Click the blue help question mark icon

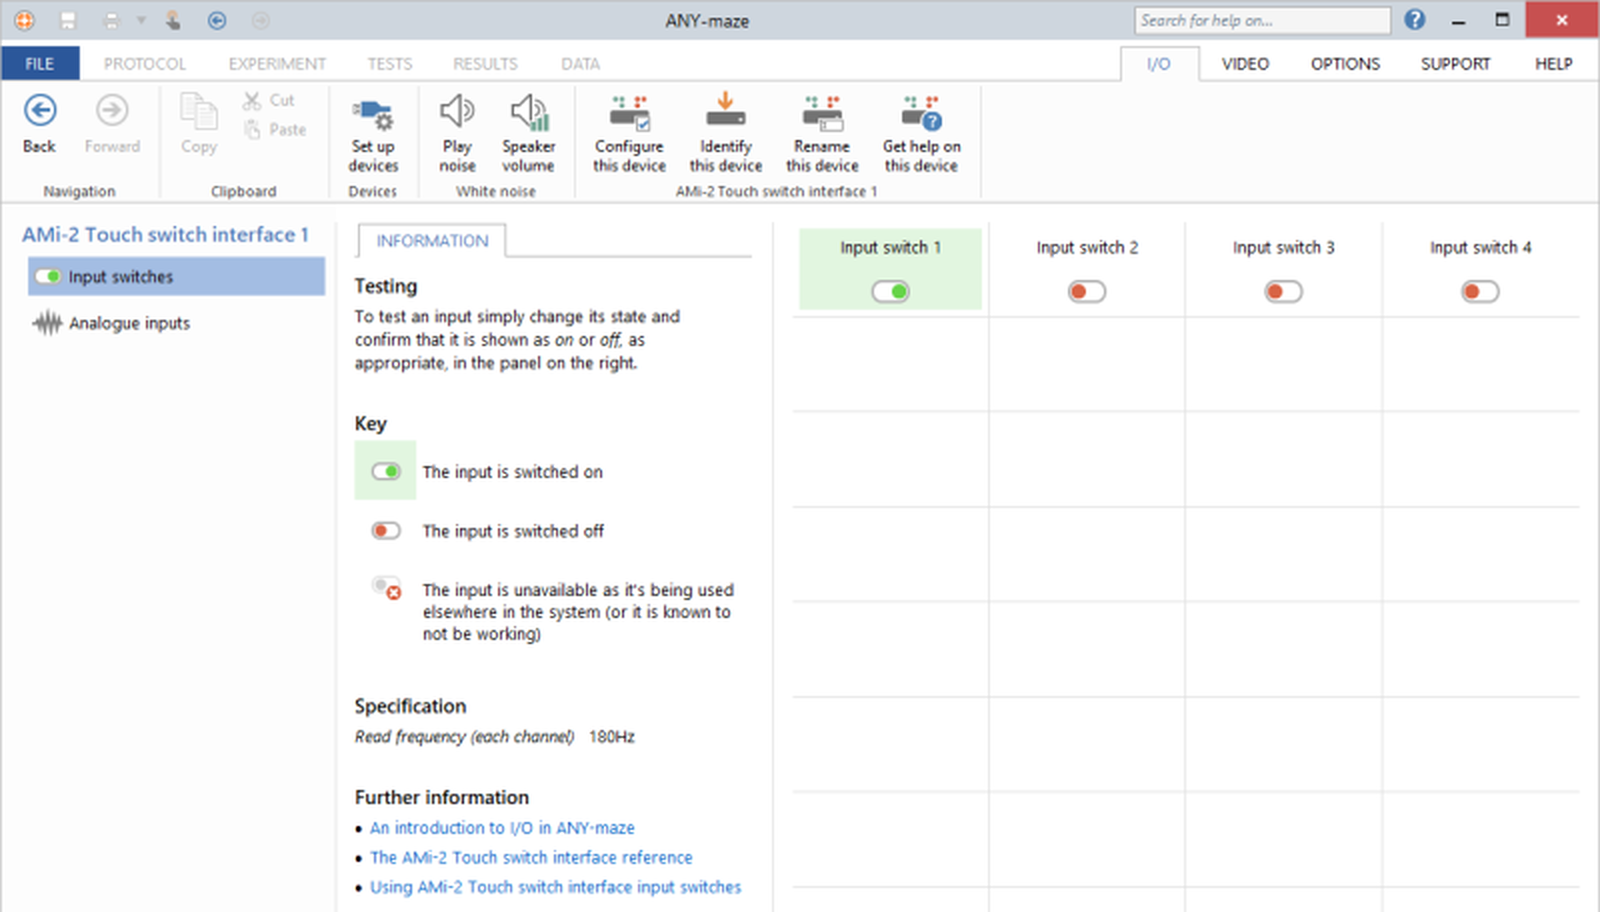coord(1414,19)
